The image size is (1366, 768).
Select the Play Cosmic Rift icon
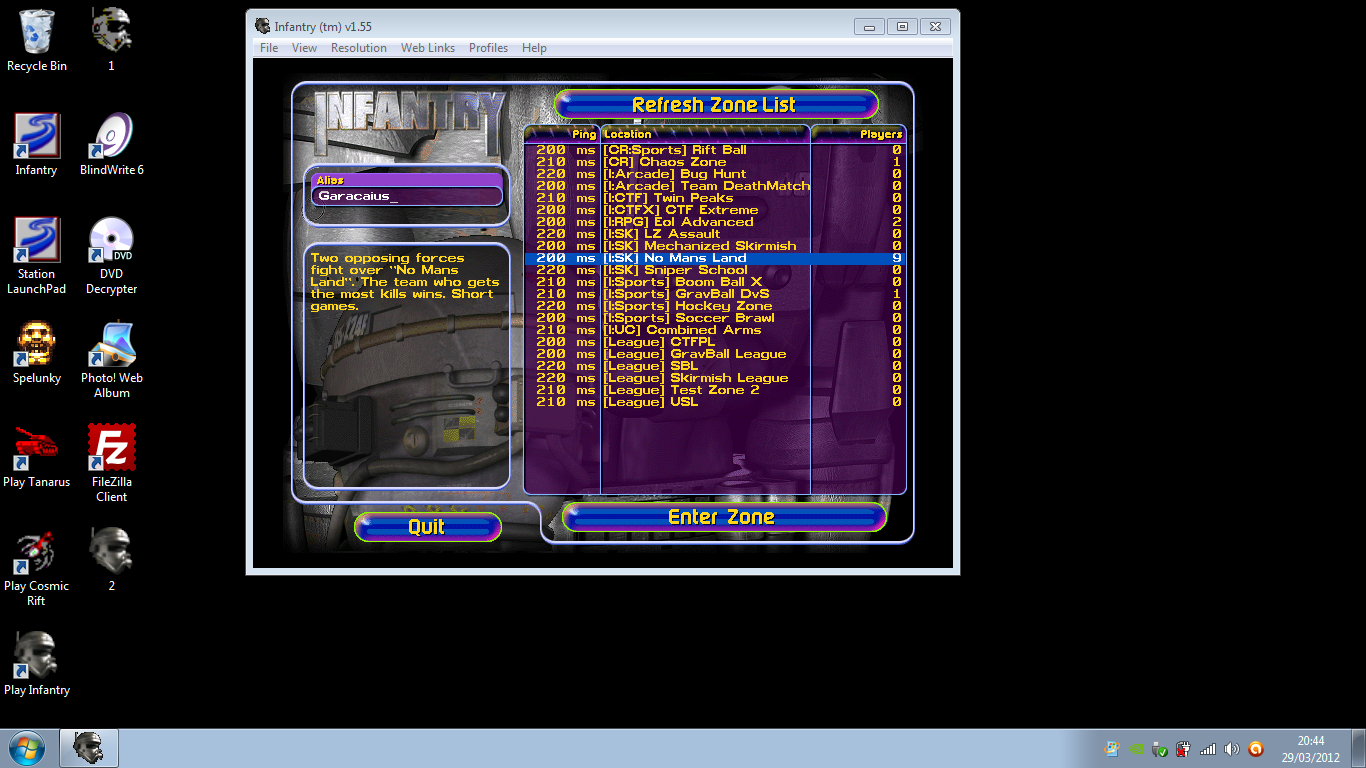click(x=37, y=553)
